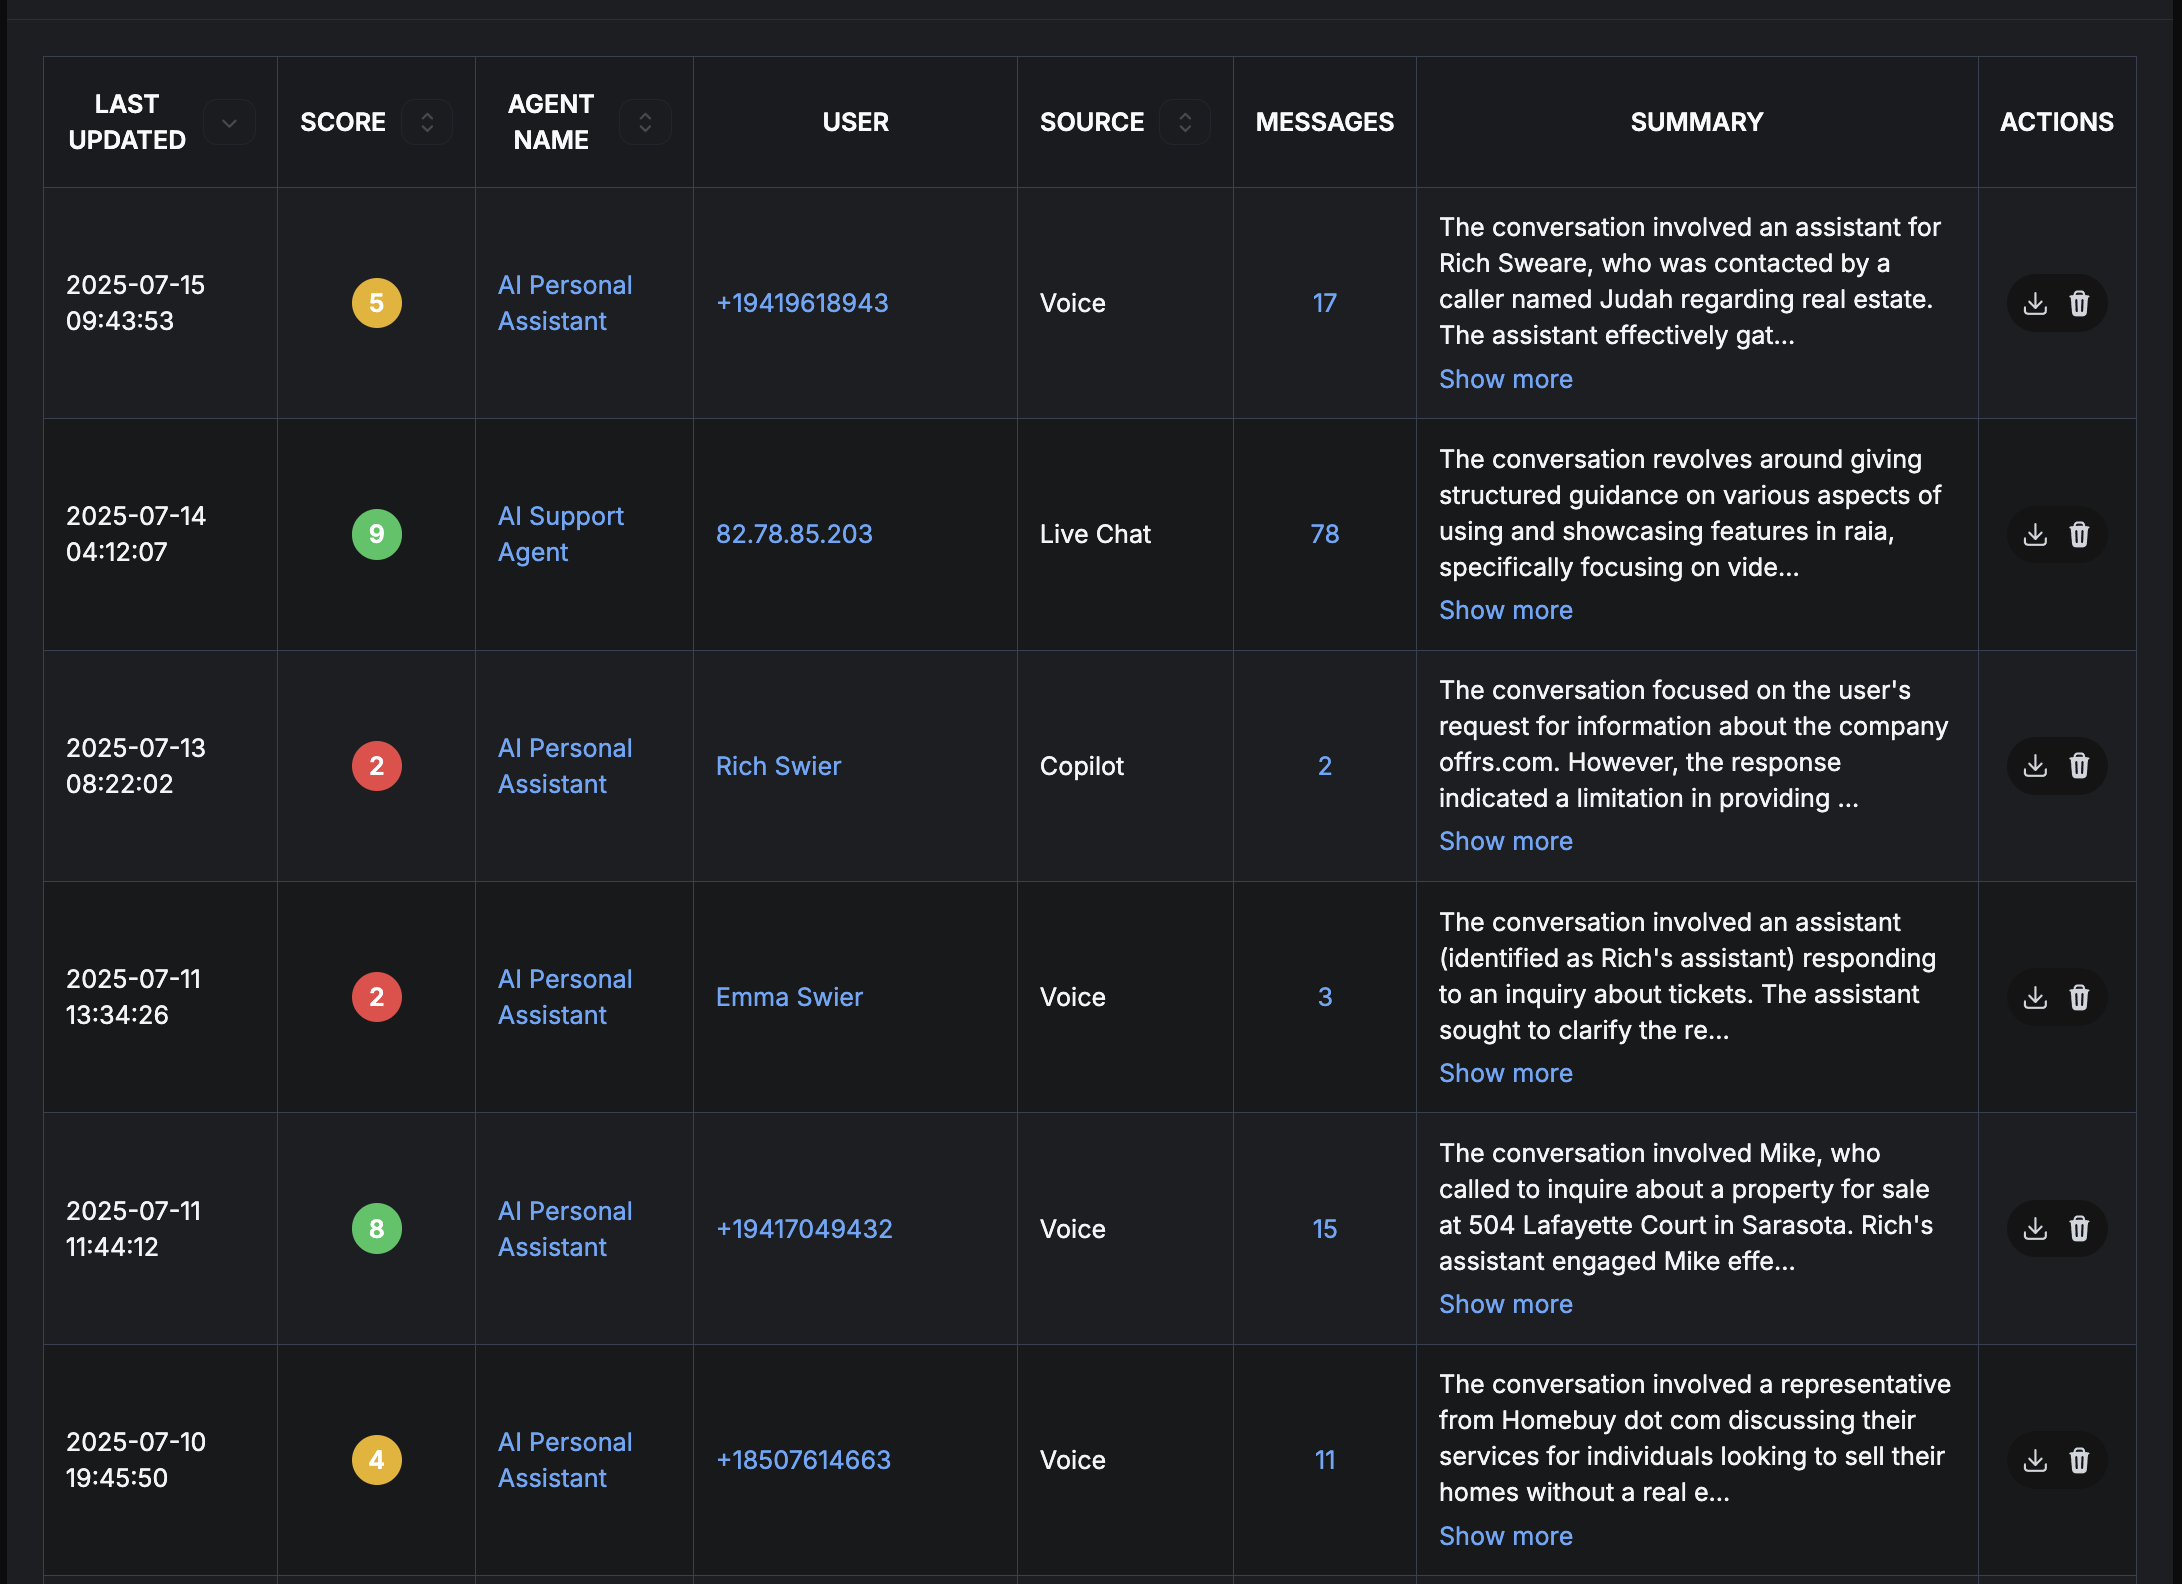The height and width of the screenshot is (1584, 2182).
Task: Show more of the Rich Sweare summary
Action: (x=1505, y=379)
